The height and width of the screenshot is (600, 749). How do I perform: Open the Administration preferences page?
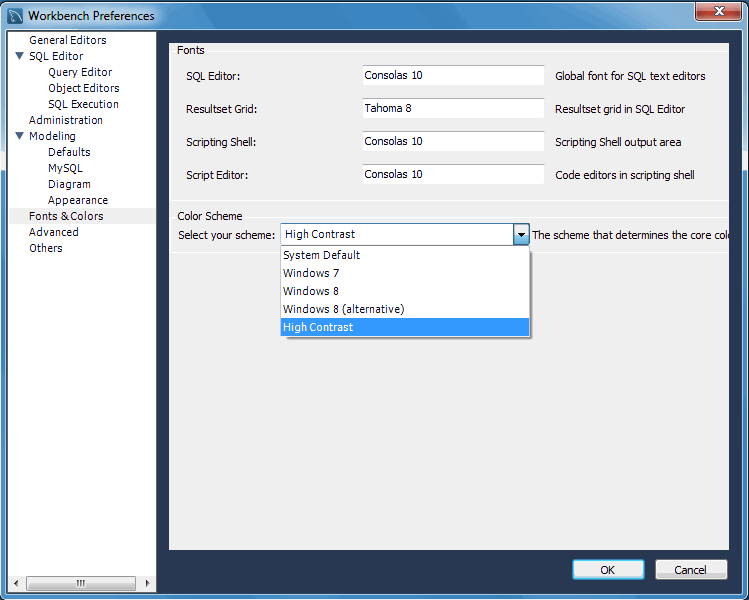tap(65, 120)
